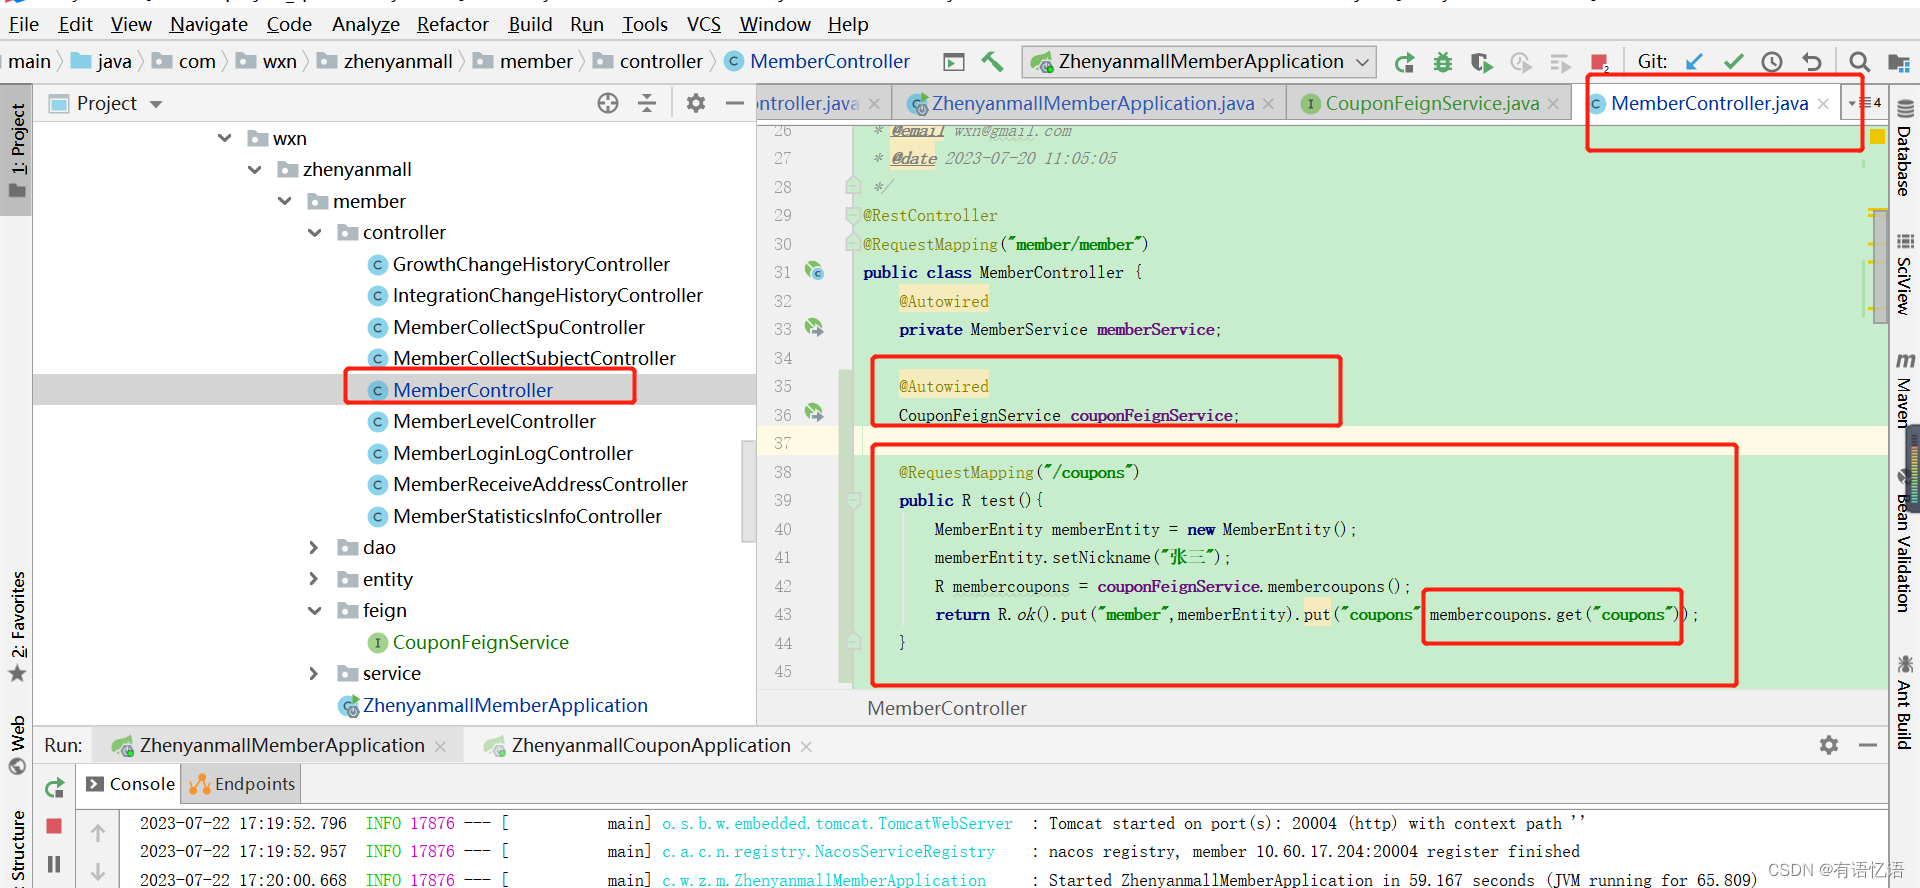Expand the service folder
Image resolution: width=1920 pixels, height=888 pixels.
[x=315, y=674]
